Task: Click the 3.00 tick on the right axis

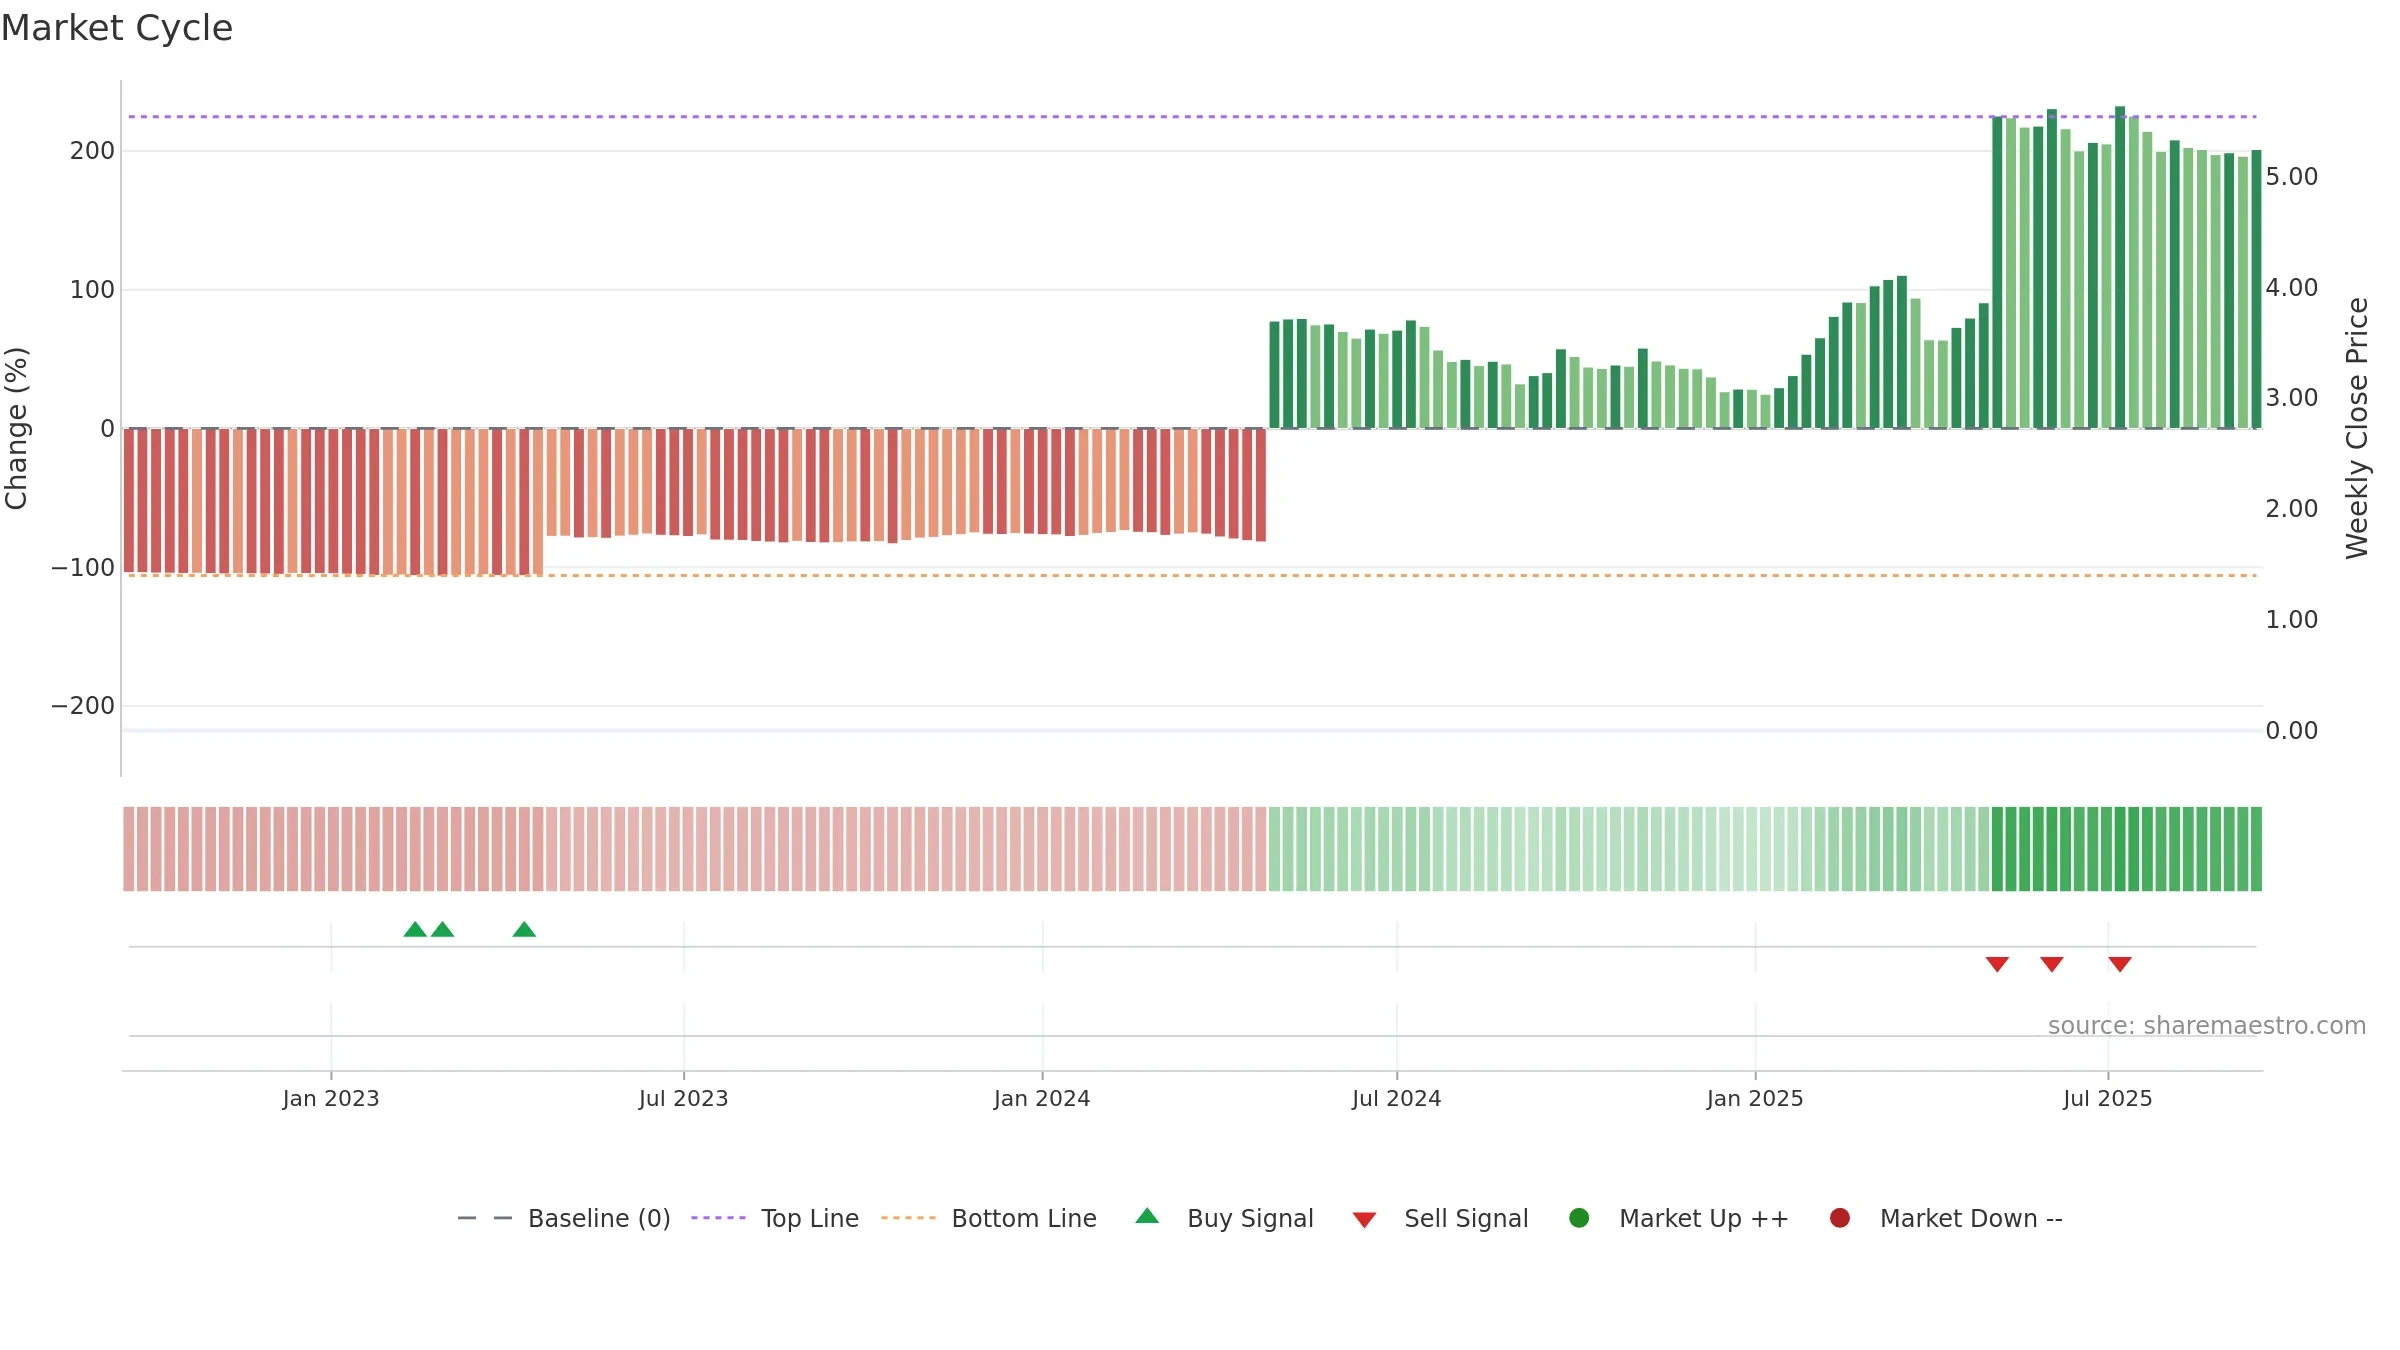Action: point(2291,398)
